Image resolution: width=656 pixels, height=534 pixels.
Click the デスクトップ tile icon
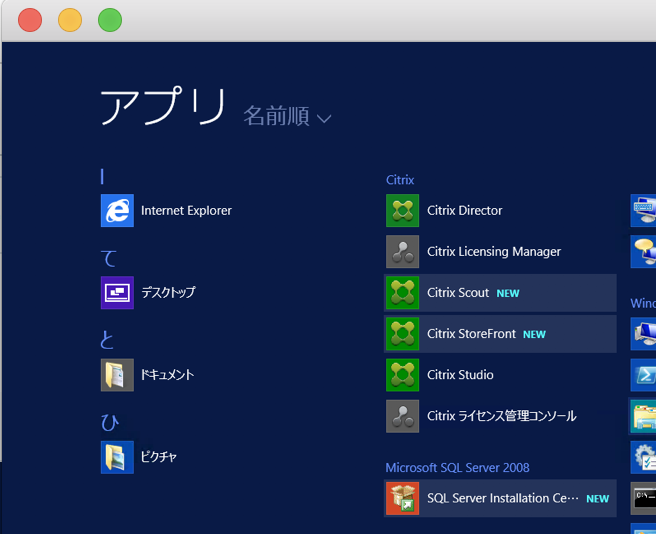pos(117,293)
